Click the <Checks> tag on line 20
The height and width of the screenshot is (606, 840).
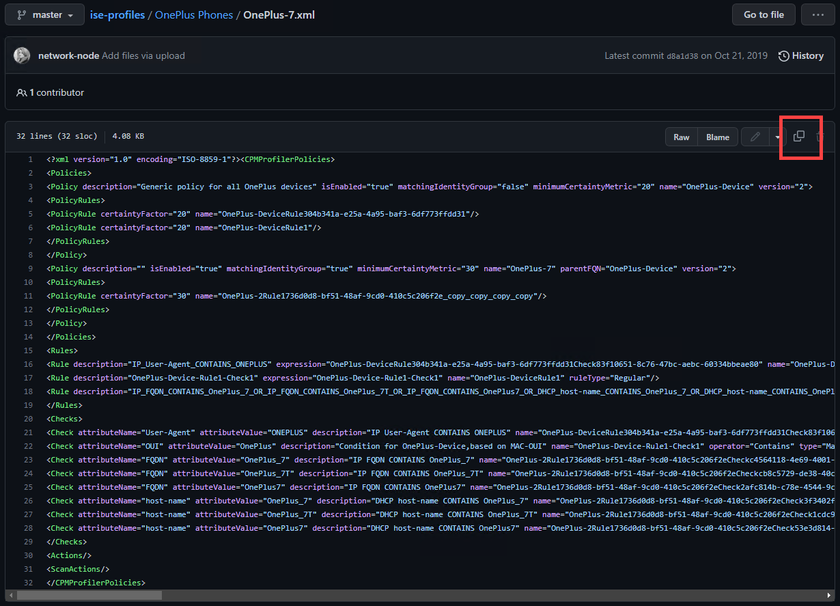coord(64,419)
